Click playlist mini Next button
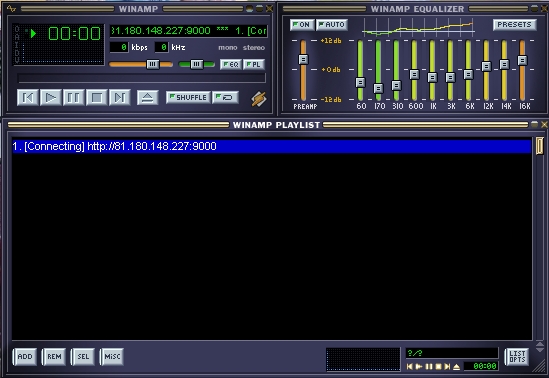This screenshot has height=378, width=549. coord(447,366)
